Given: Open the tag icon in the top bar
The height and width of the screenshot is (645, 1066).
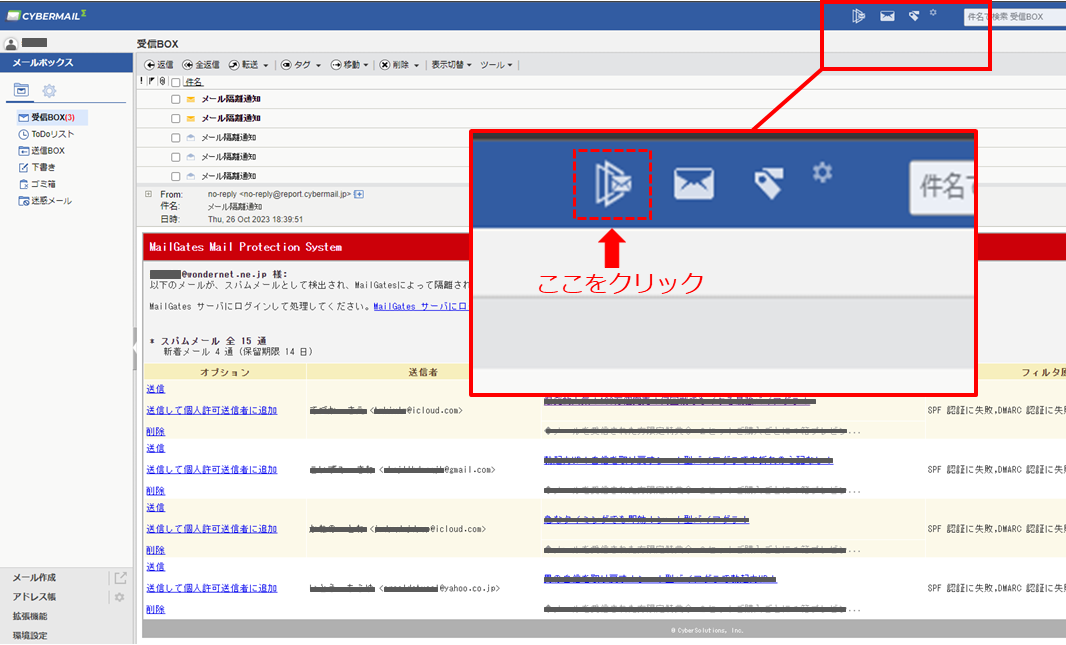Looking at the screenshot, I should (914, 16).
